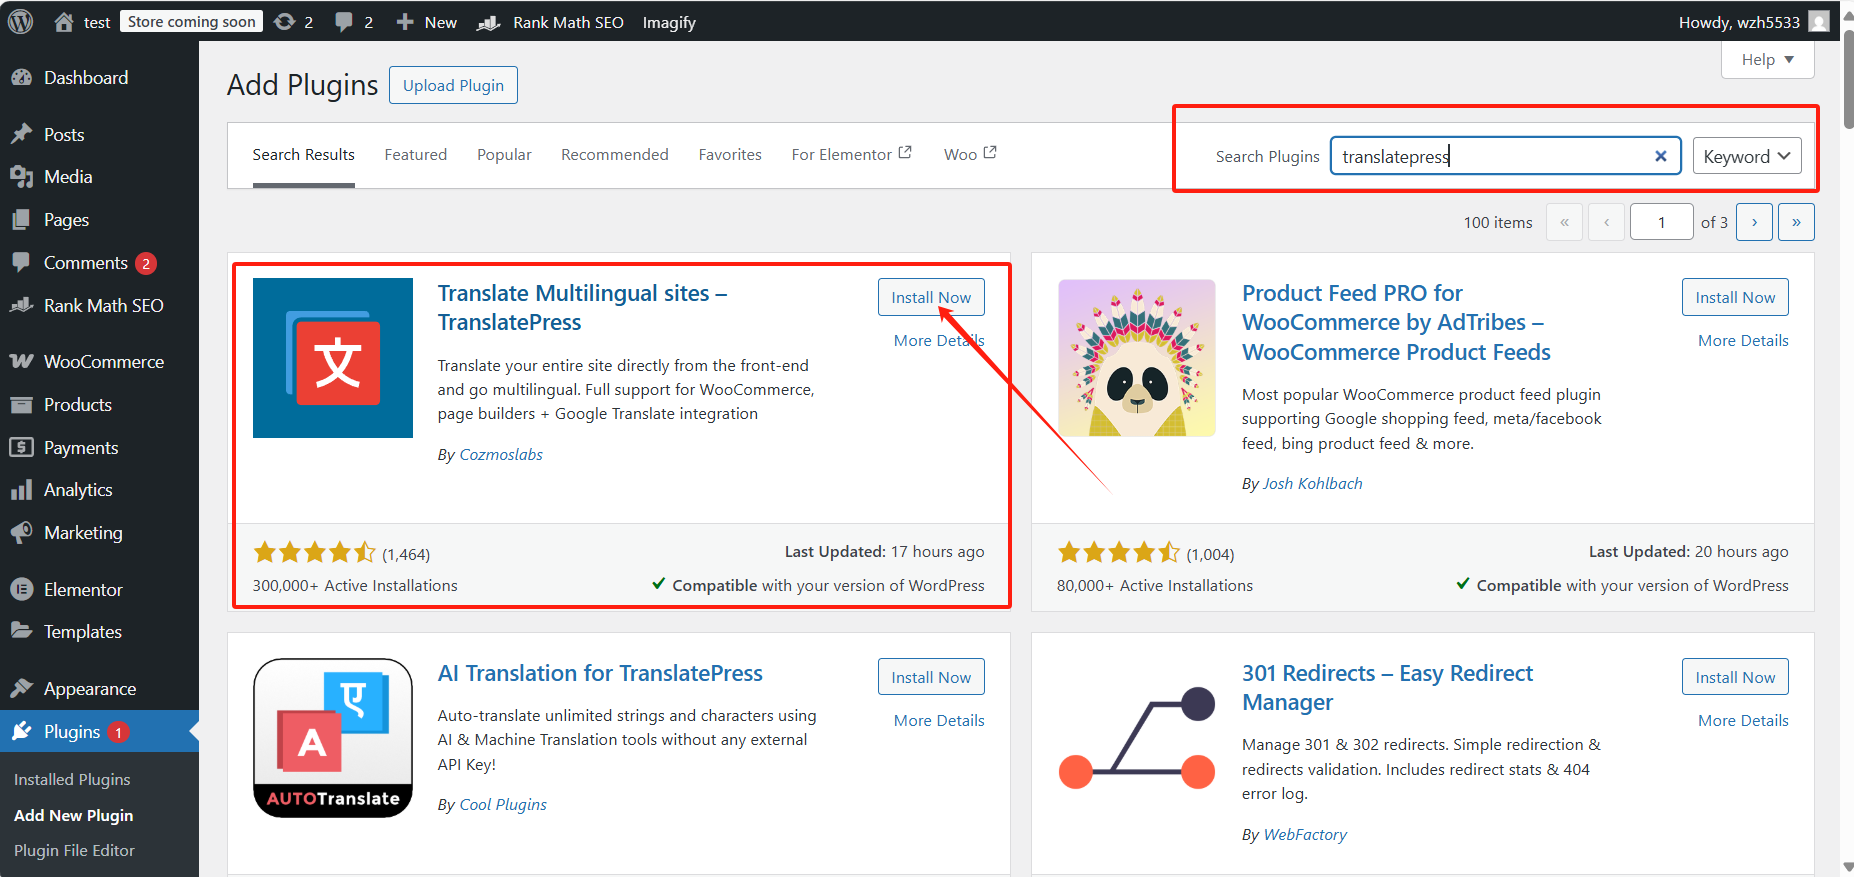The height and width of the screenshot is (877, 1854).
Task: Click the TranslatePress plugin icon
Action: [x=332, y=358]
